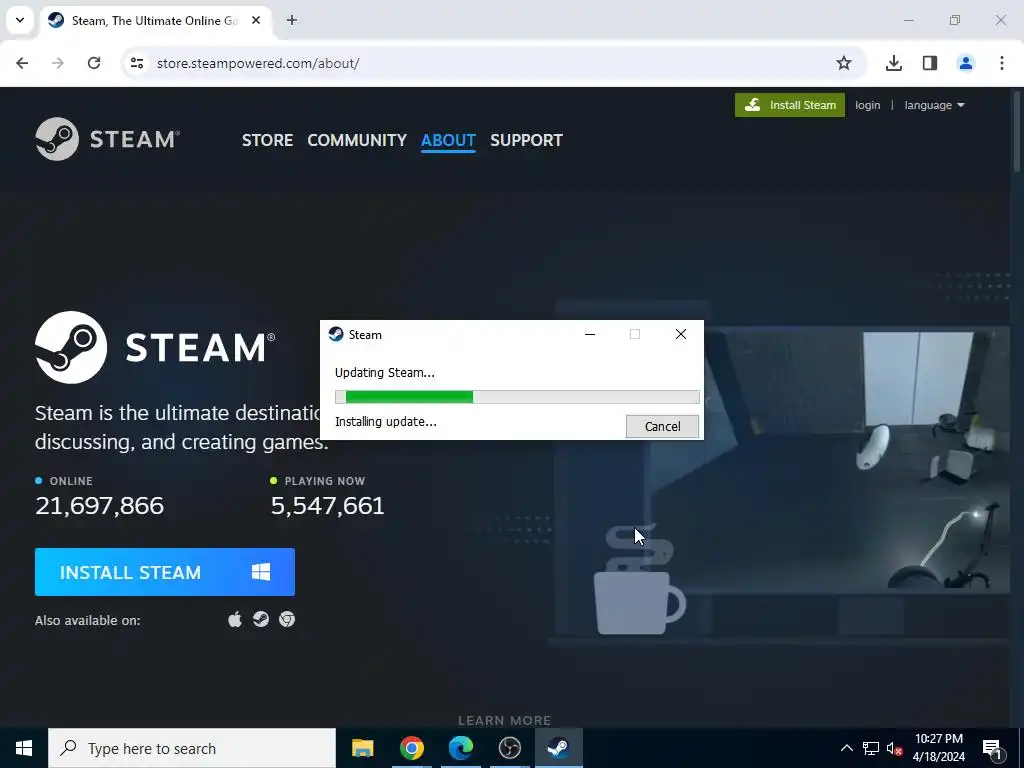Go forward in the browser
The width and height of the screenshot is (1024, 768).
[x=58, y=63]
